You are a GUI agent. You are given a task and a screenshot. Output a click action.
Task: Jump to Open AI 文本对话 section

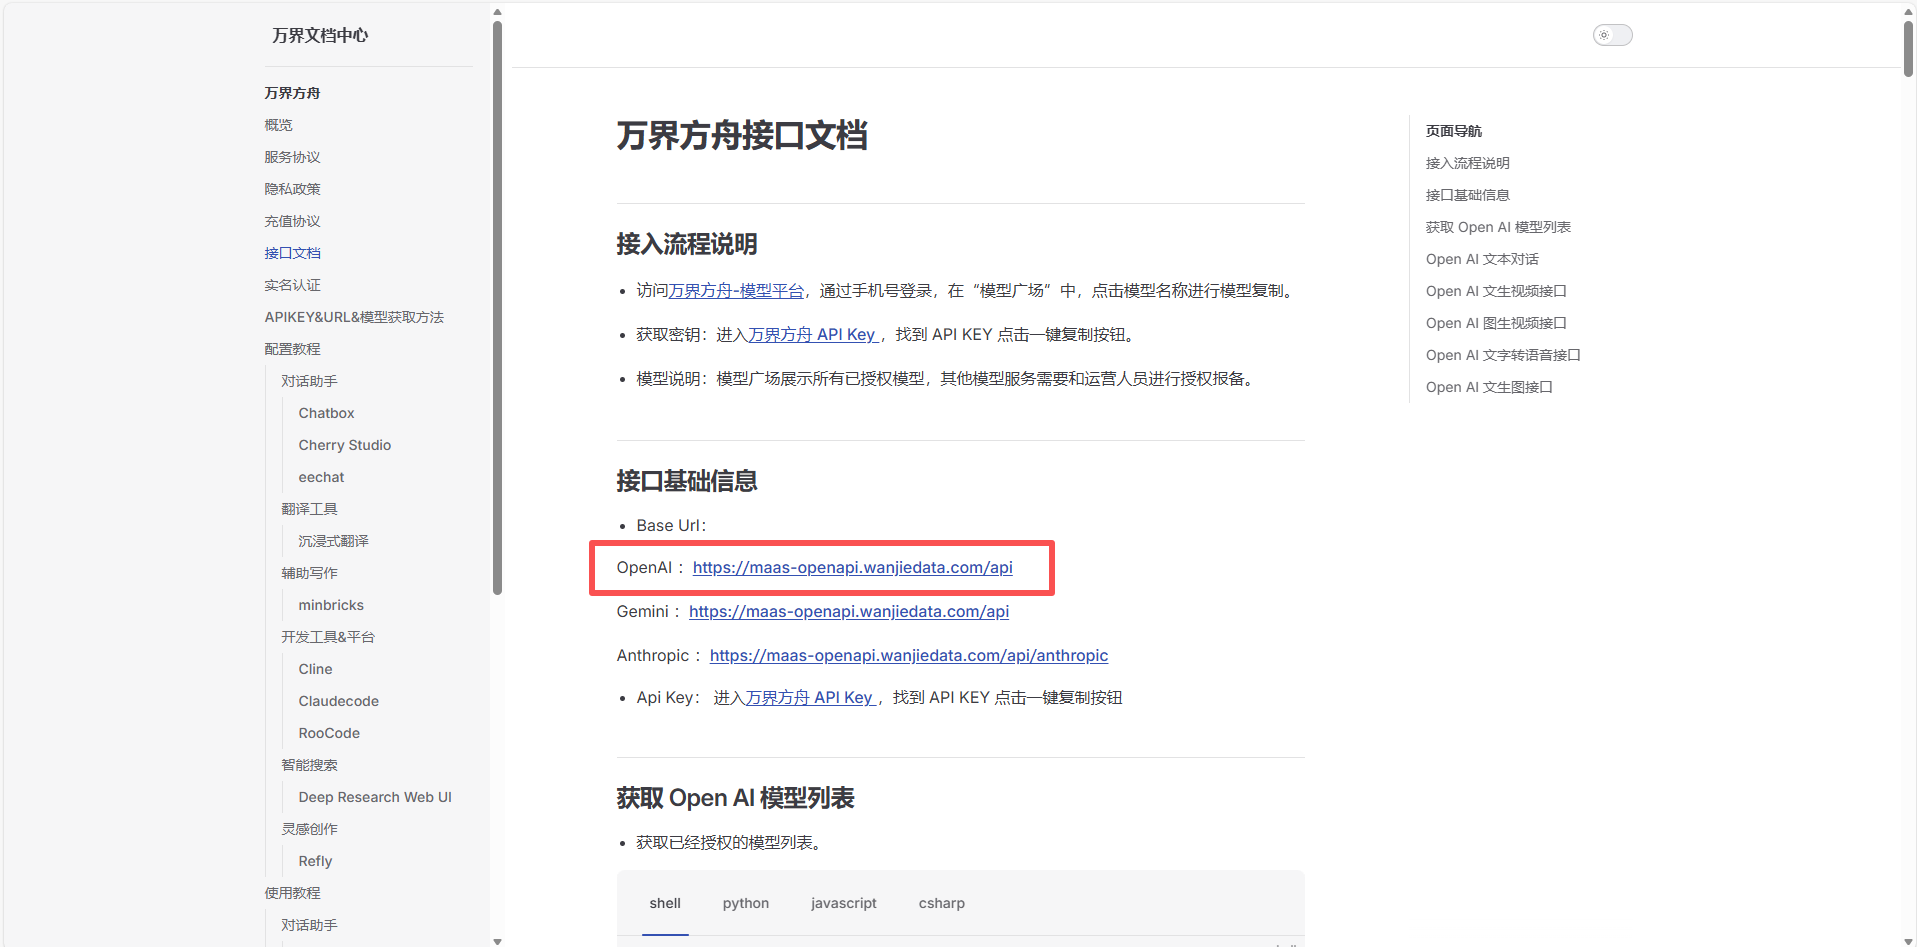pos(1481,259)
